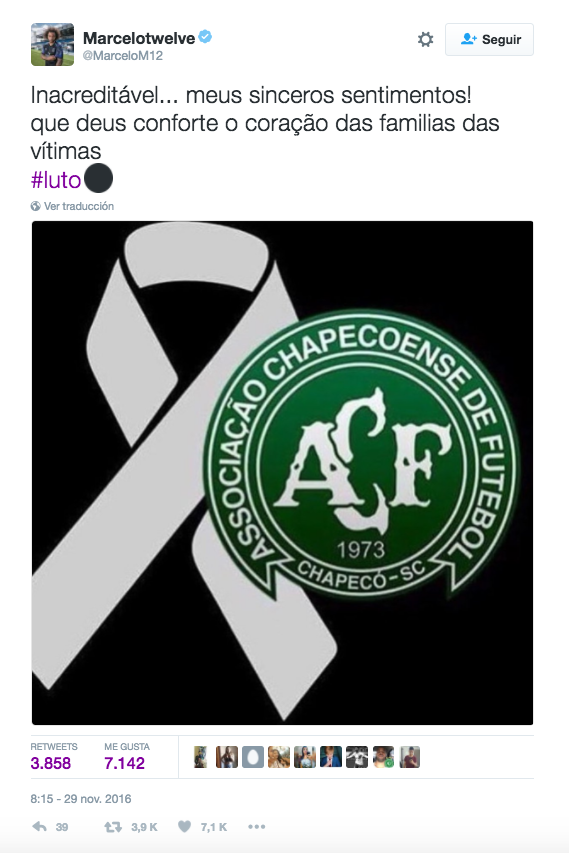Viewport: 569px width, 853px height.
Task: Click the globe icon beside Ver traducción
Action: 35,206
